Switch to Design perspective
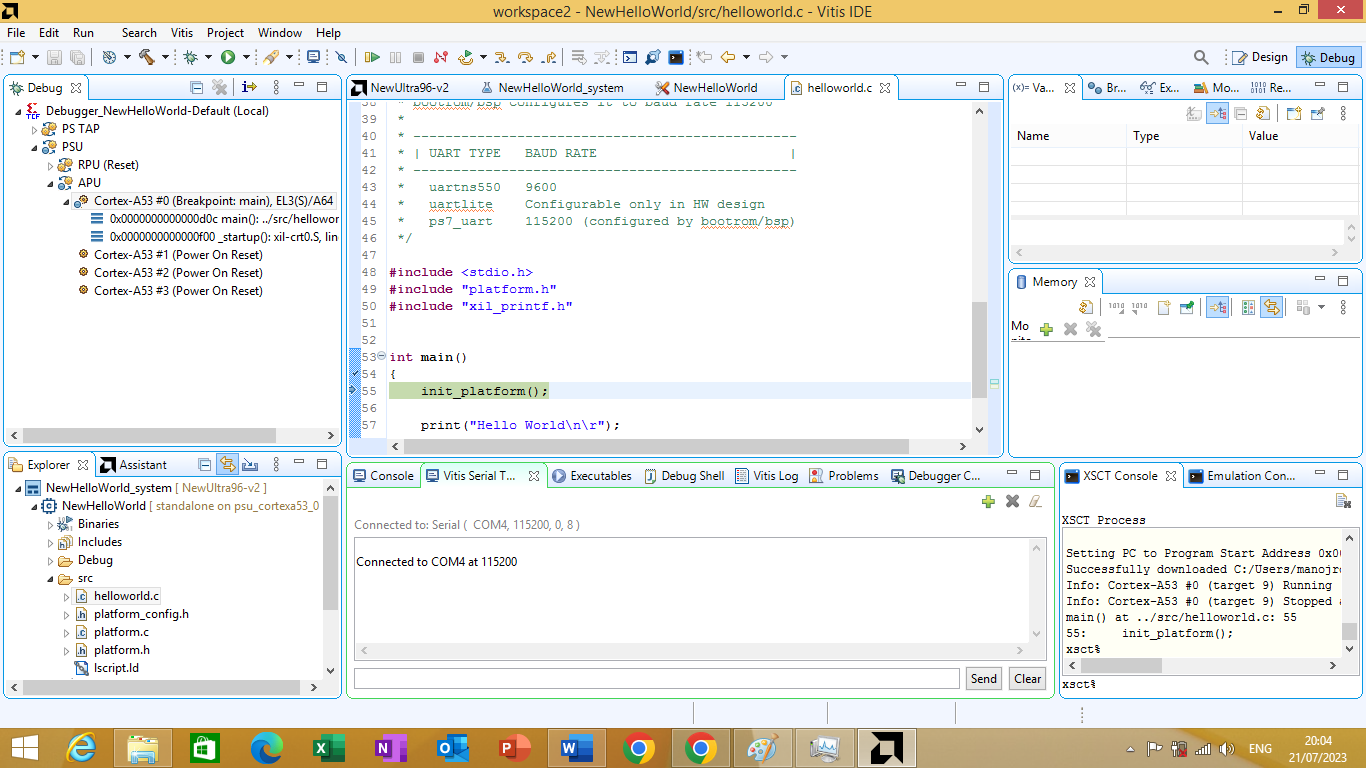1366x768 pixels. coord(1260,57)
